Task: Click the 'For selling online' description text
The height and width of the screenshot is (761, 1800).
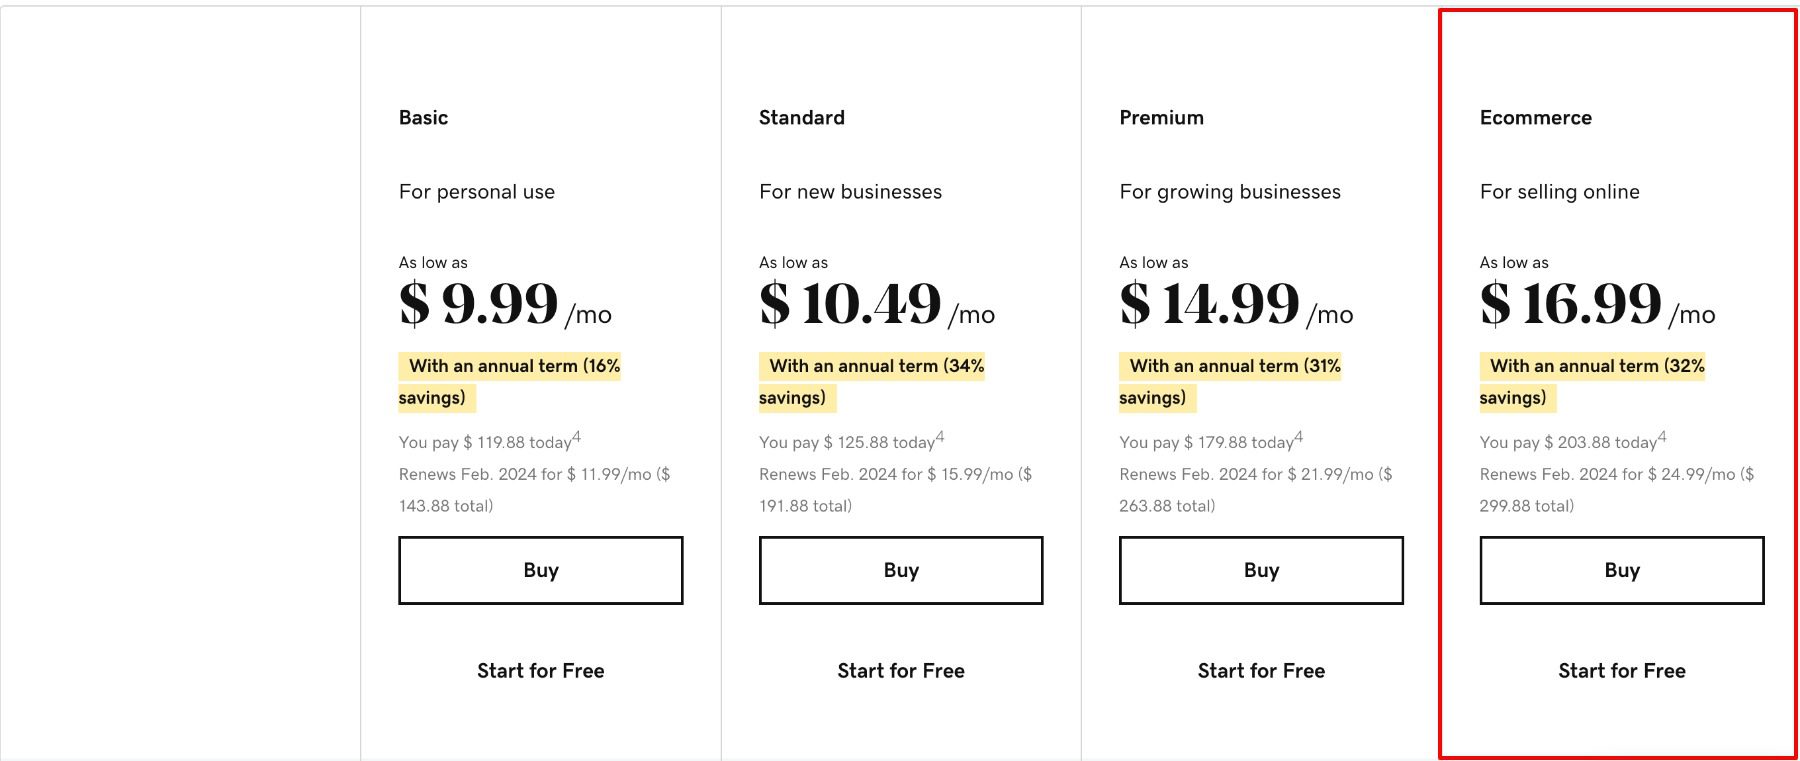Action: 1559,191
